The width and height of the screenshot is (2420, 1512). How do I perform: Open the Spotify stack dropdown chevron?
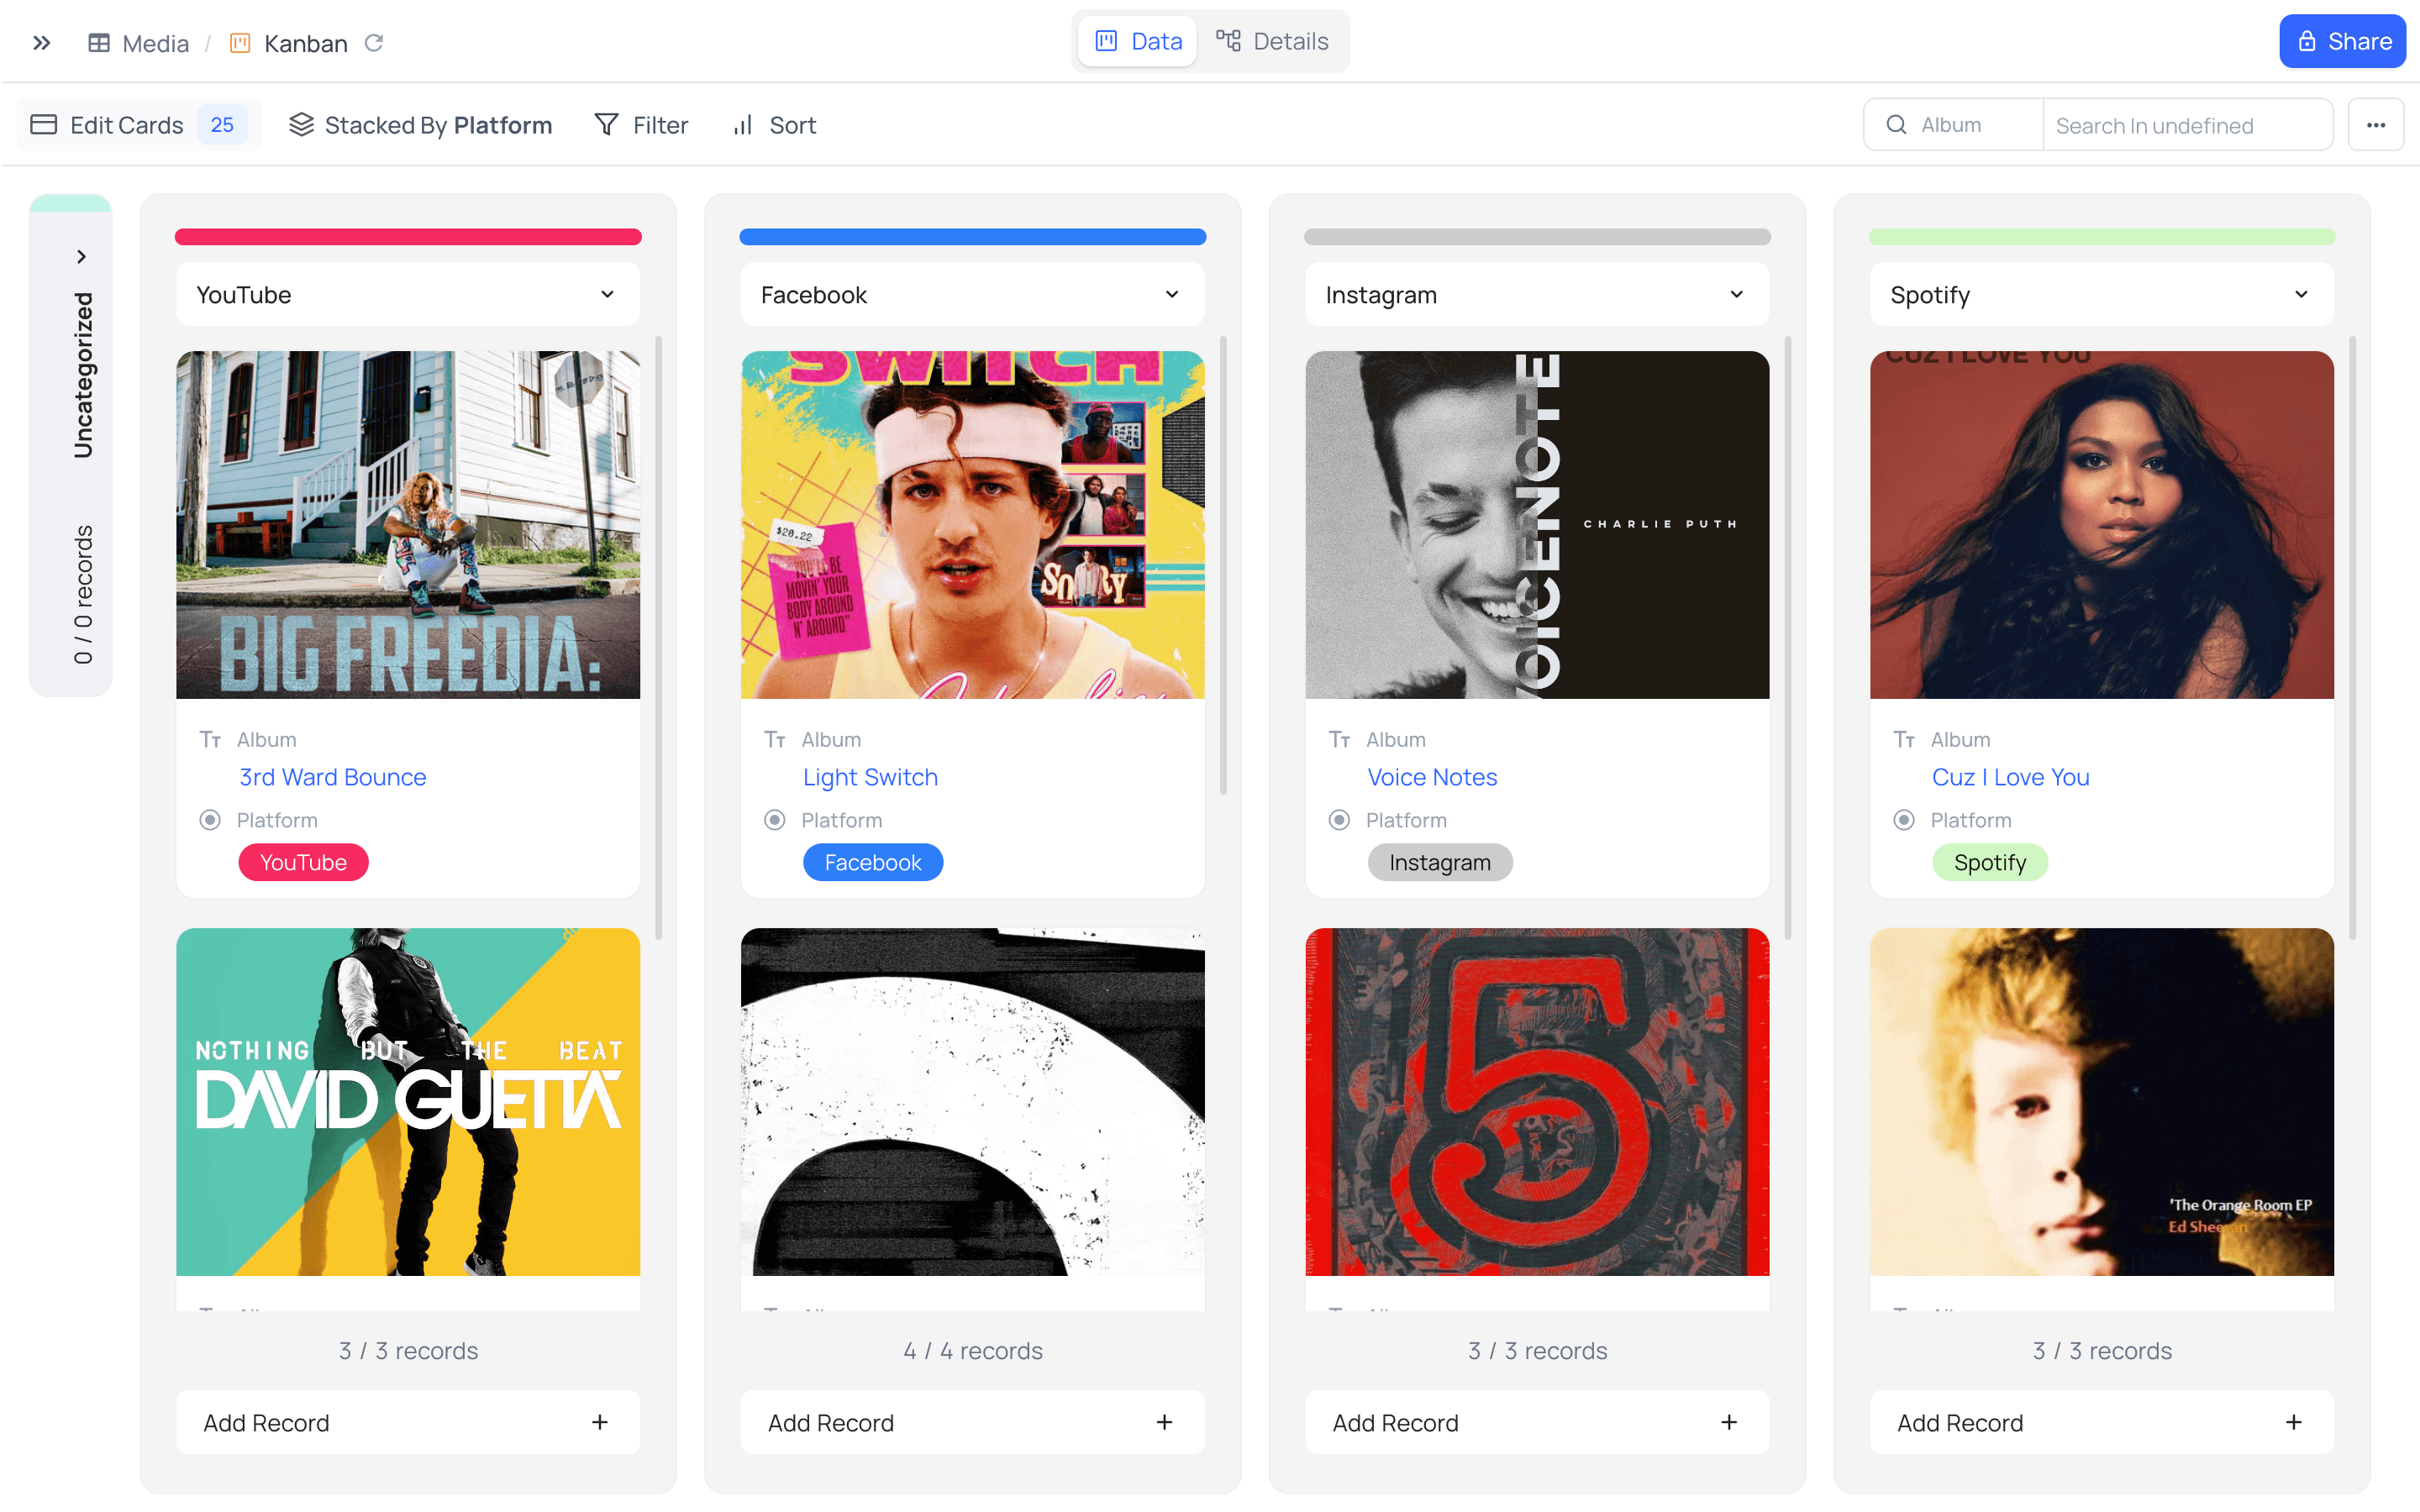tap(2300, 294)
